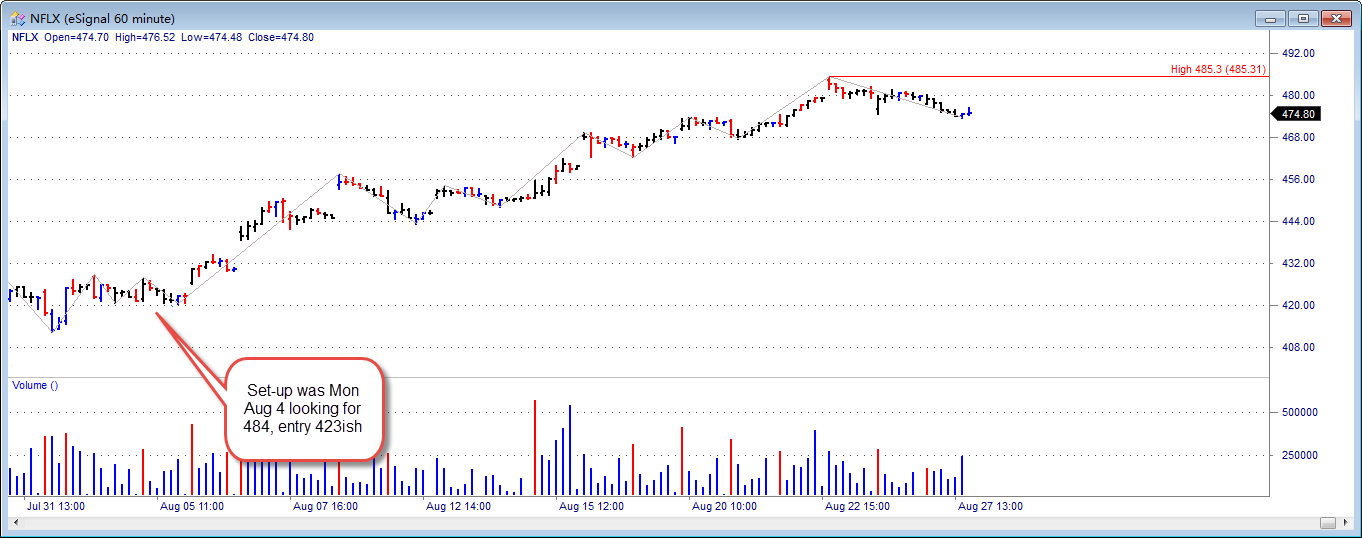Click the 408.00 price axis label
The width and height of the screenshot is (1362, 538).
click(1298, 347)
